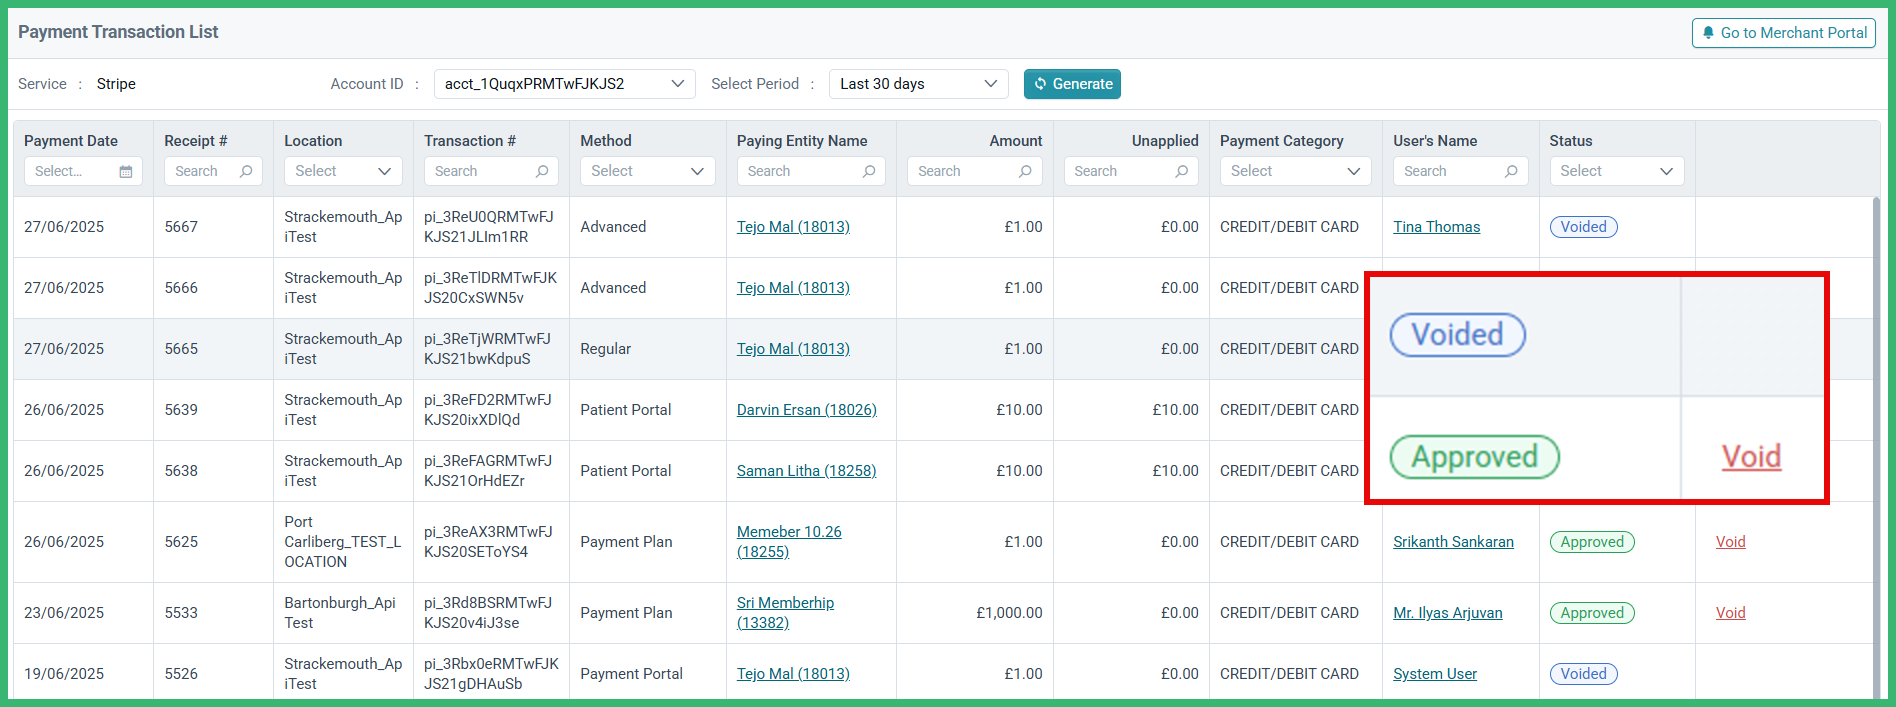The width and height of the screenshot is (1896, 707).
Task: Click the User's Name search magnifier icon
Action: click(x=1511, y=171)
